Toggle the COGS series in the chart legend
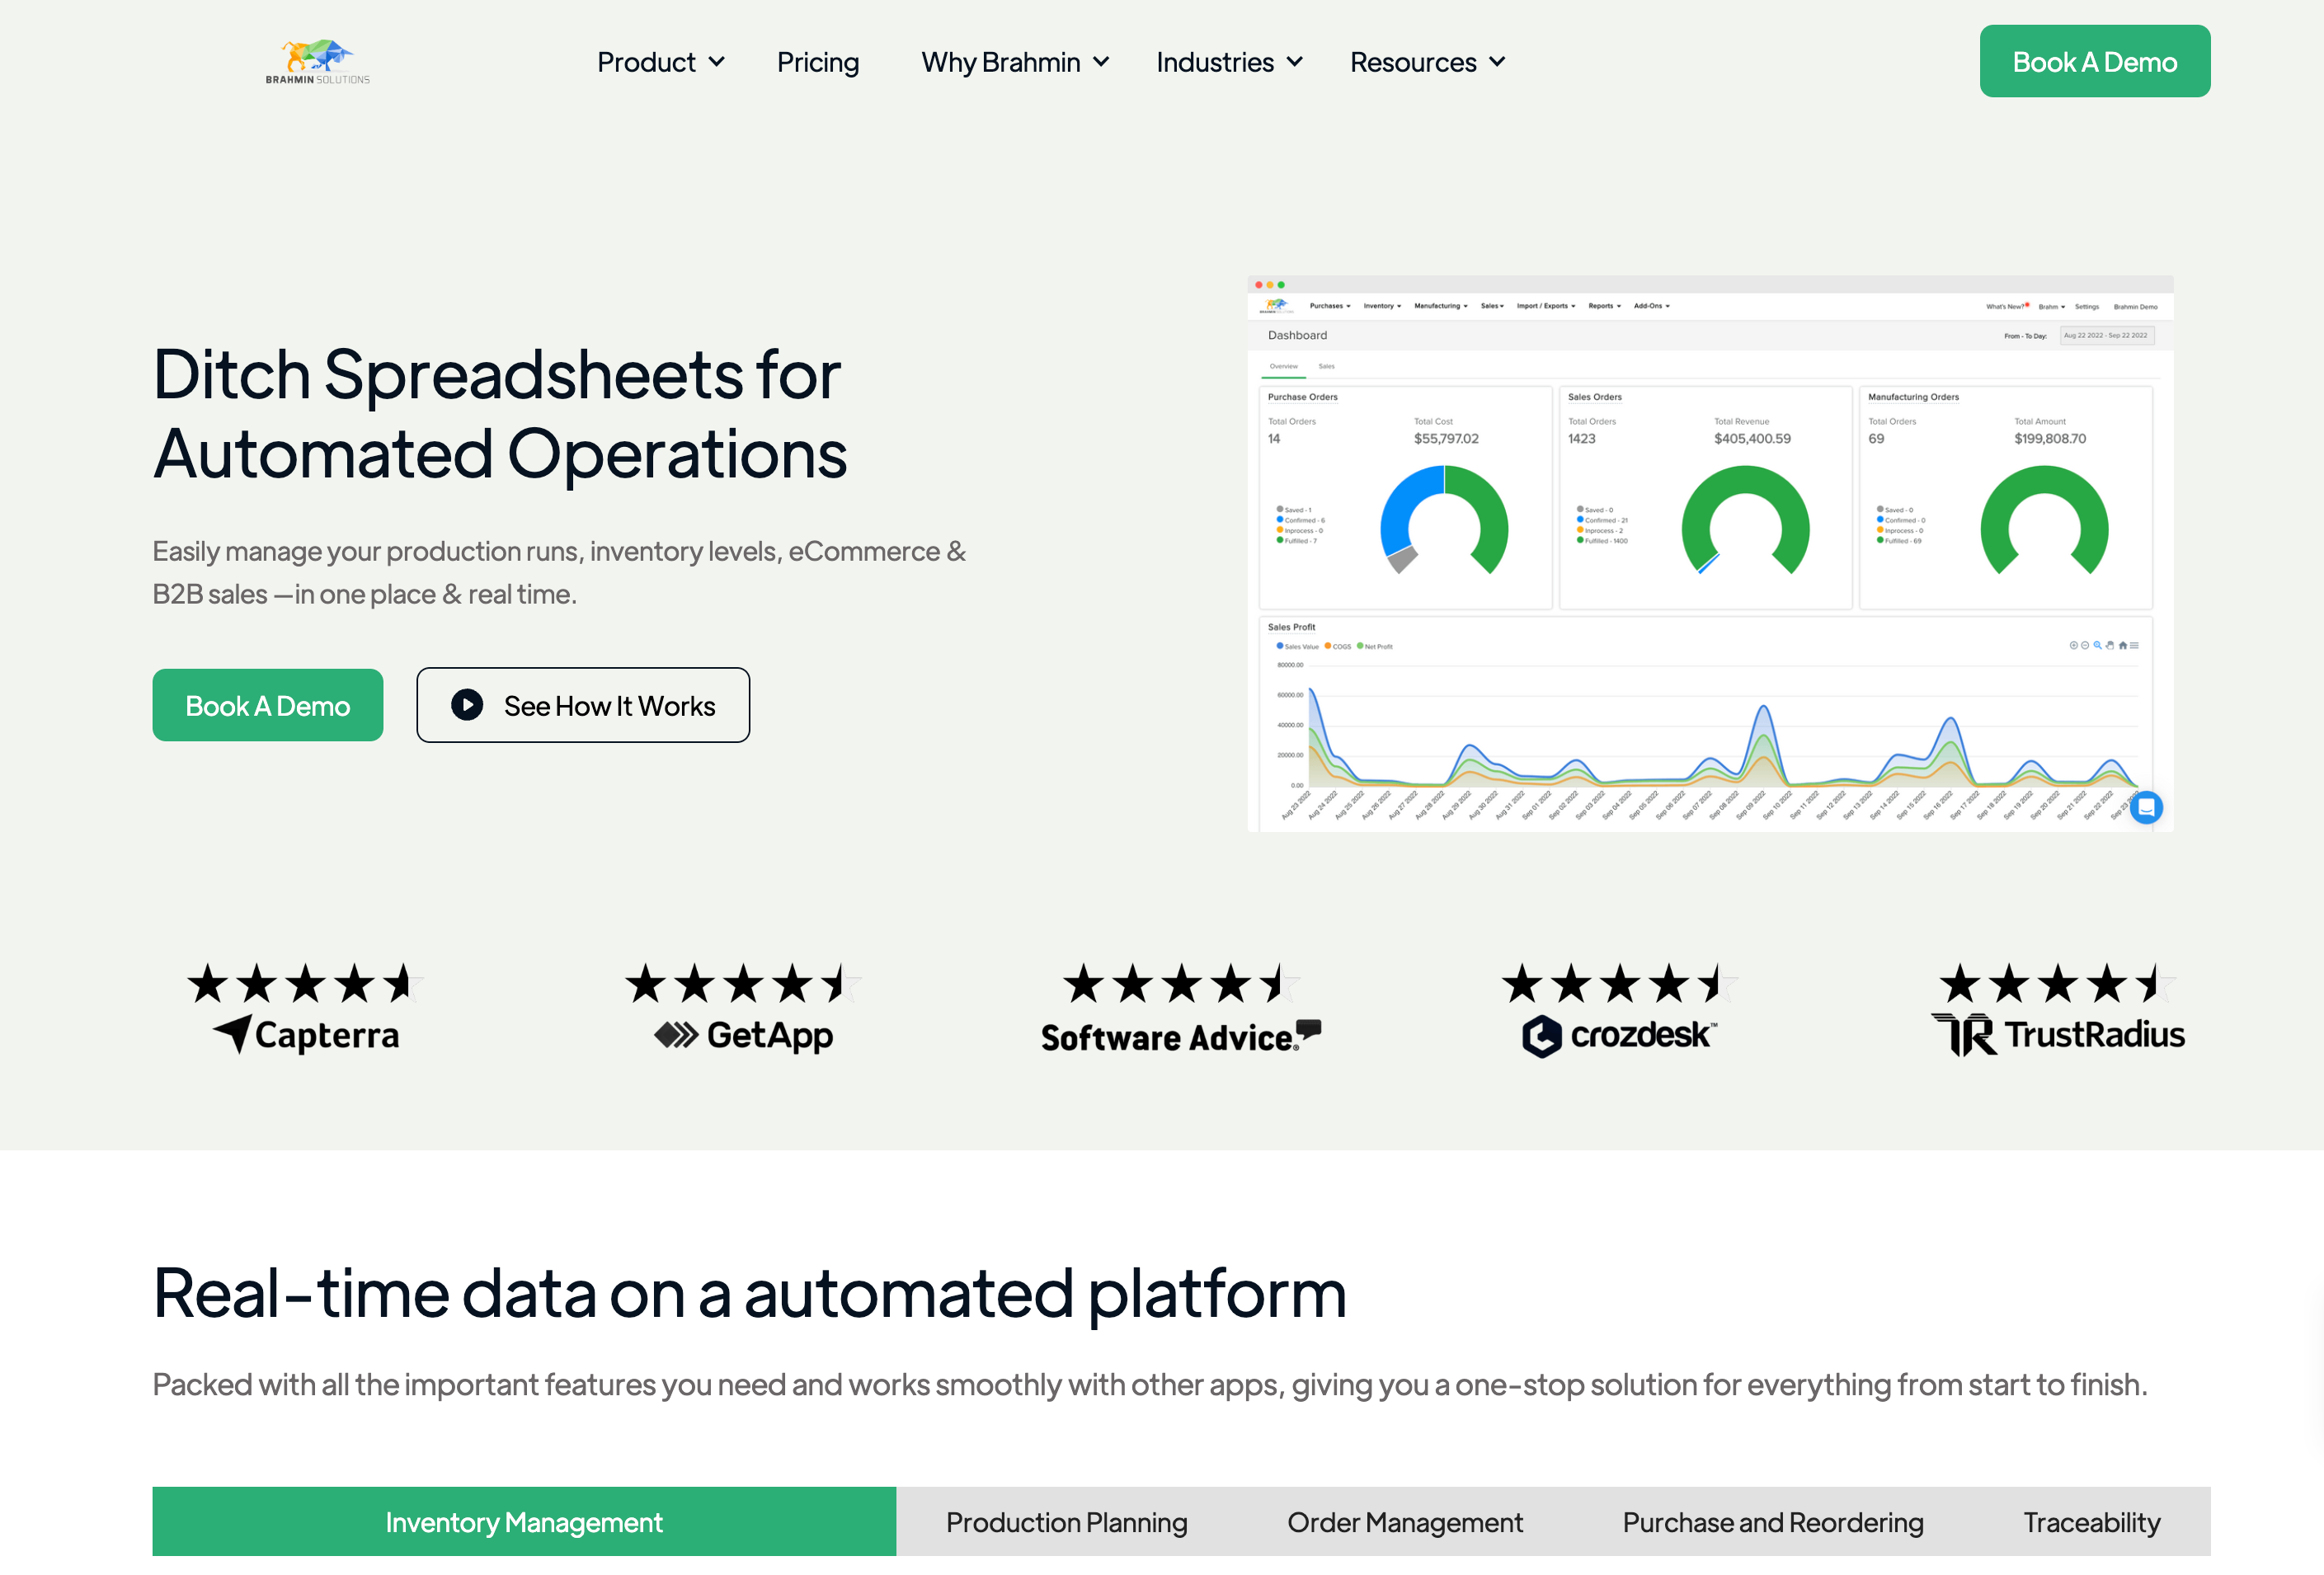The width and height of the screenshot is (2324, 1575). coord(1338,646)
